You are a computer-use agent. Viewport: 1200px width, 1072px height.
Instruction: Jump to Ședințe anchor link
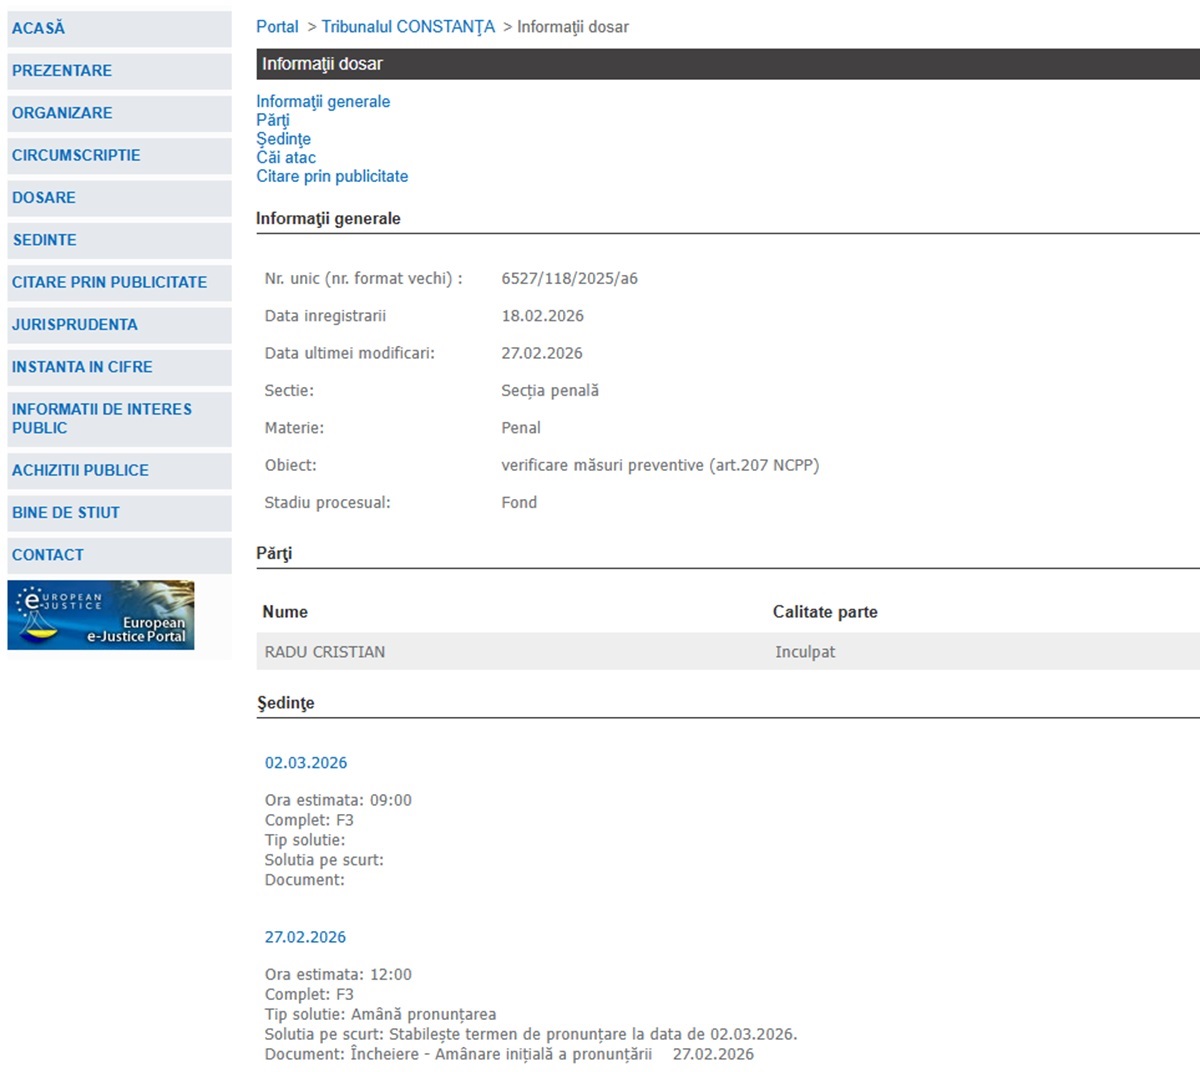[x=283, y=138]
